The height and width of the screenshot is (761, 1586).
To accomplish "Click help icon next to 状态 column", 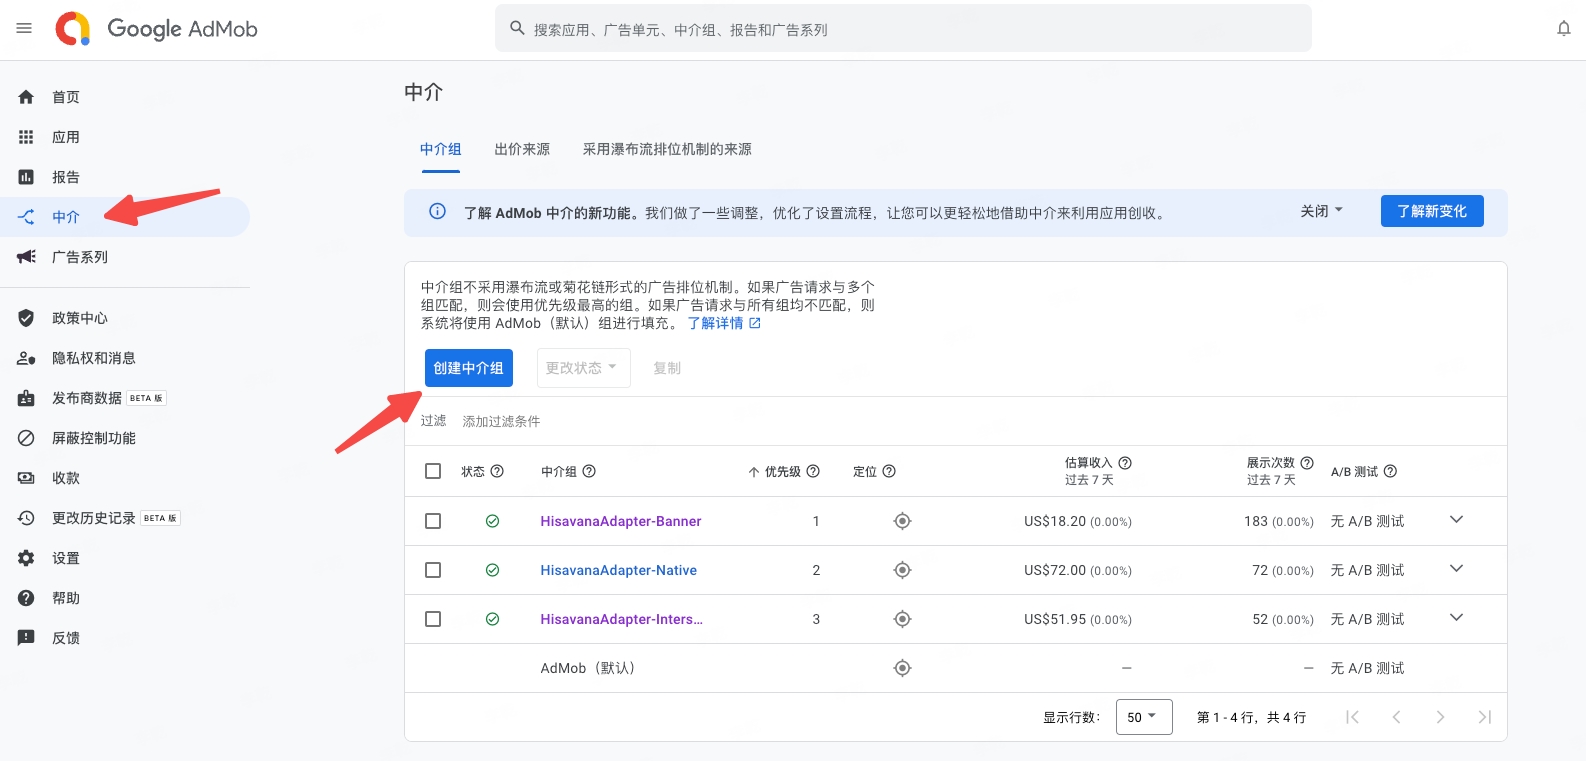I will coord(497,471).
